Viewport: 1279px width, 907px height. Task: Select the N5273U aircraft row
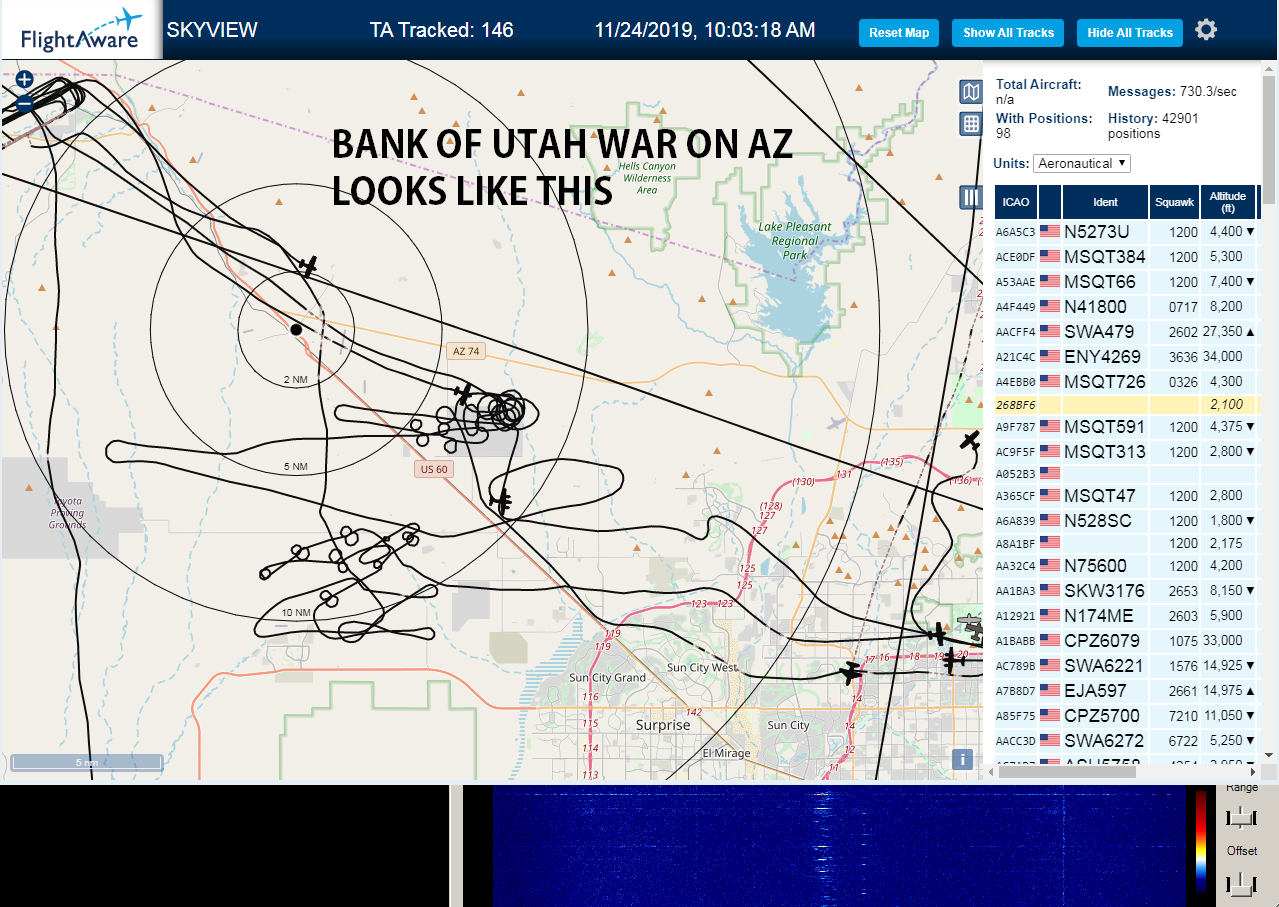pyautogui.click(x=1127, y=232)
